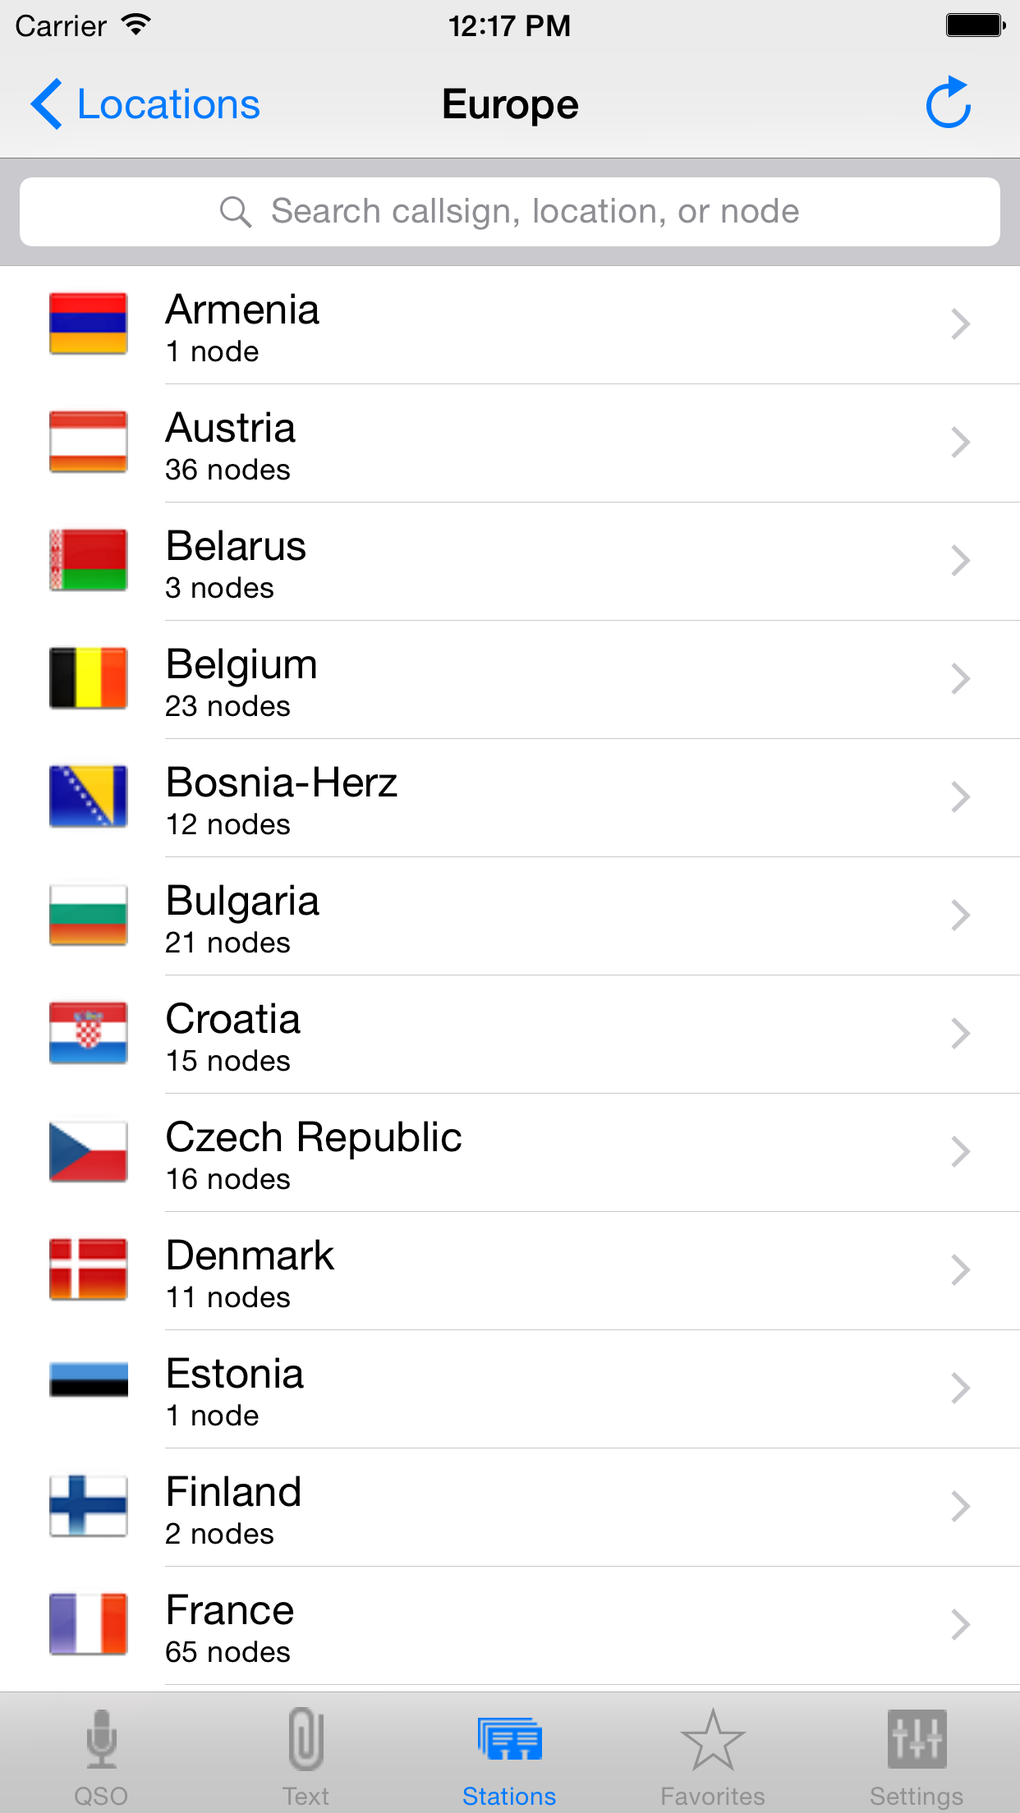Focus the callsign search field
The image size is (1020, 1813).
(535, 212)
